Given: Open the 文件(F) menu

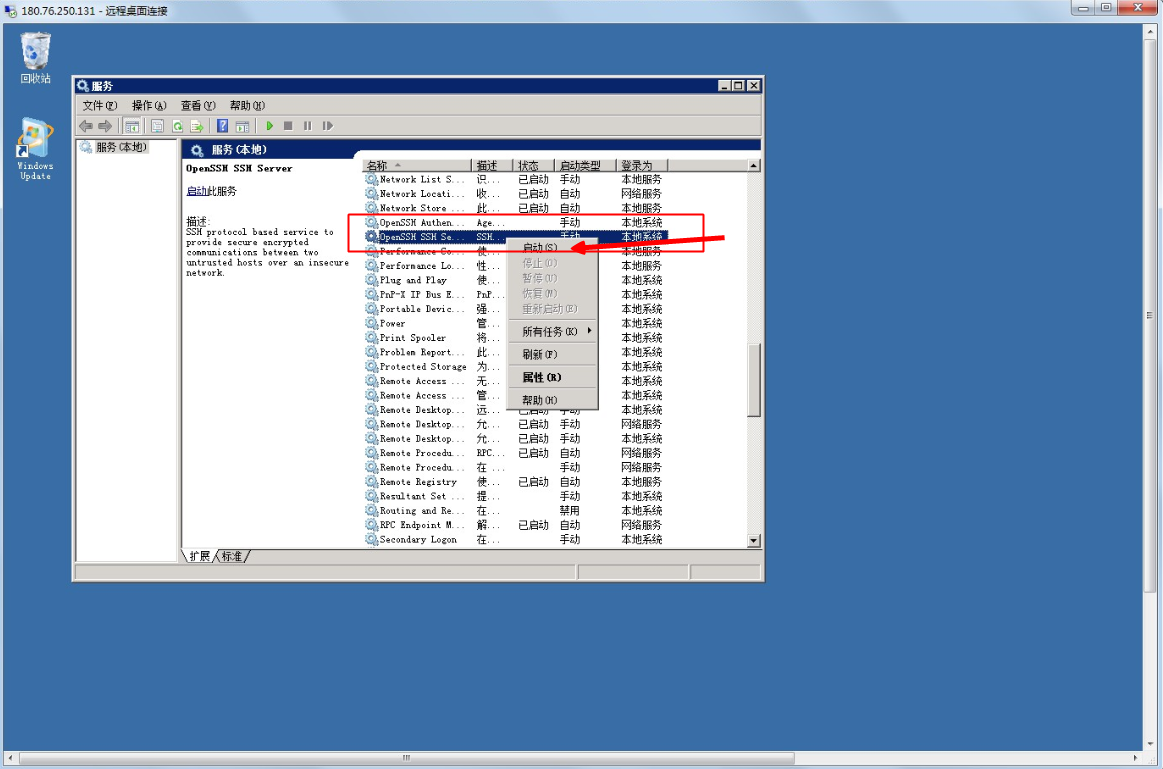Looking at the screenshot, I should (99, 105).
